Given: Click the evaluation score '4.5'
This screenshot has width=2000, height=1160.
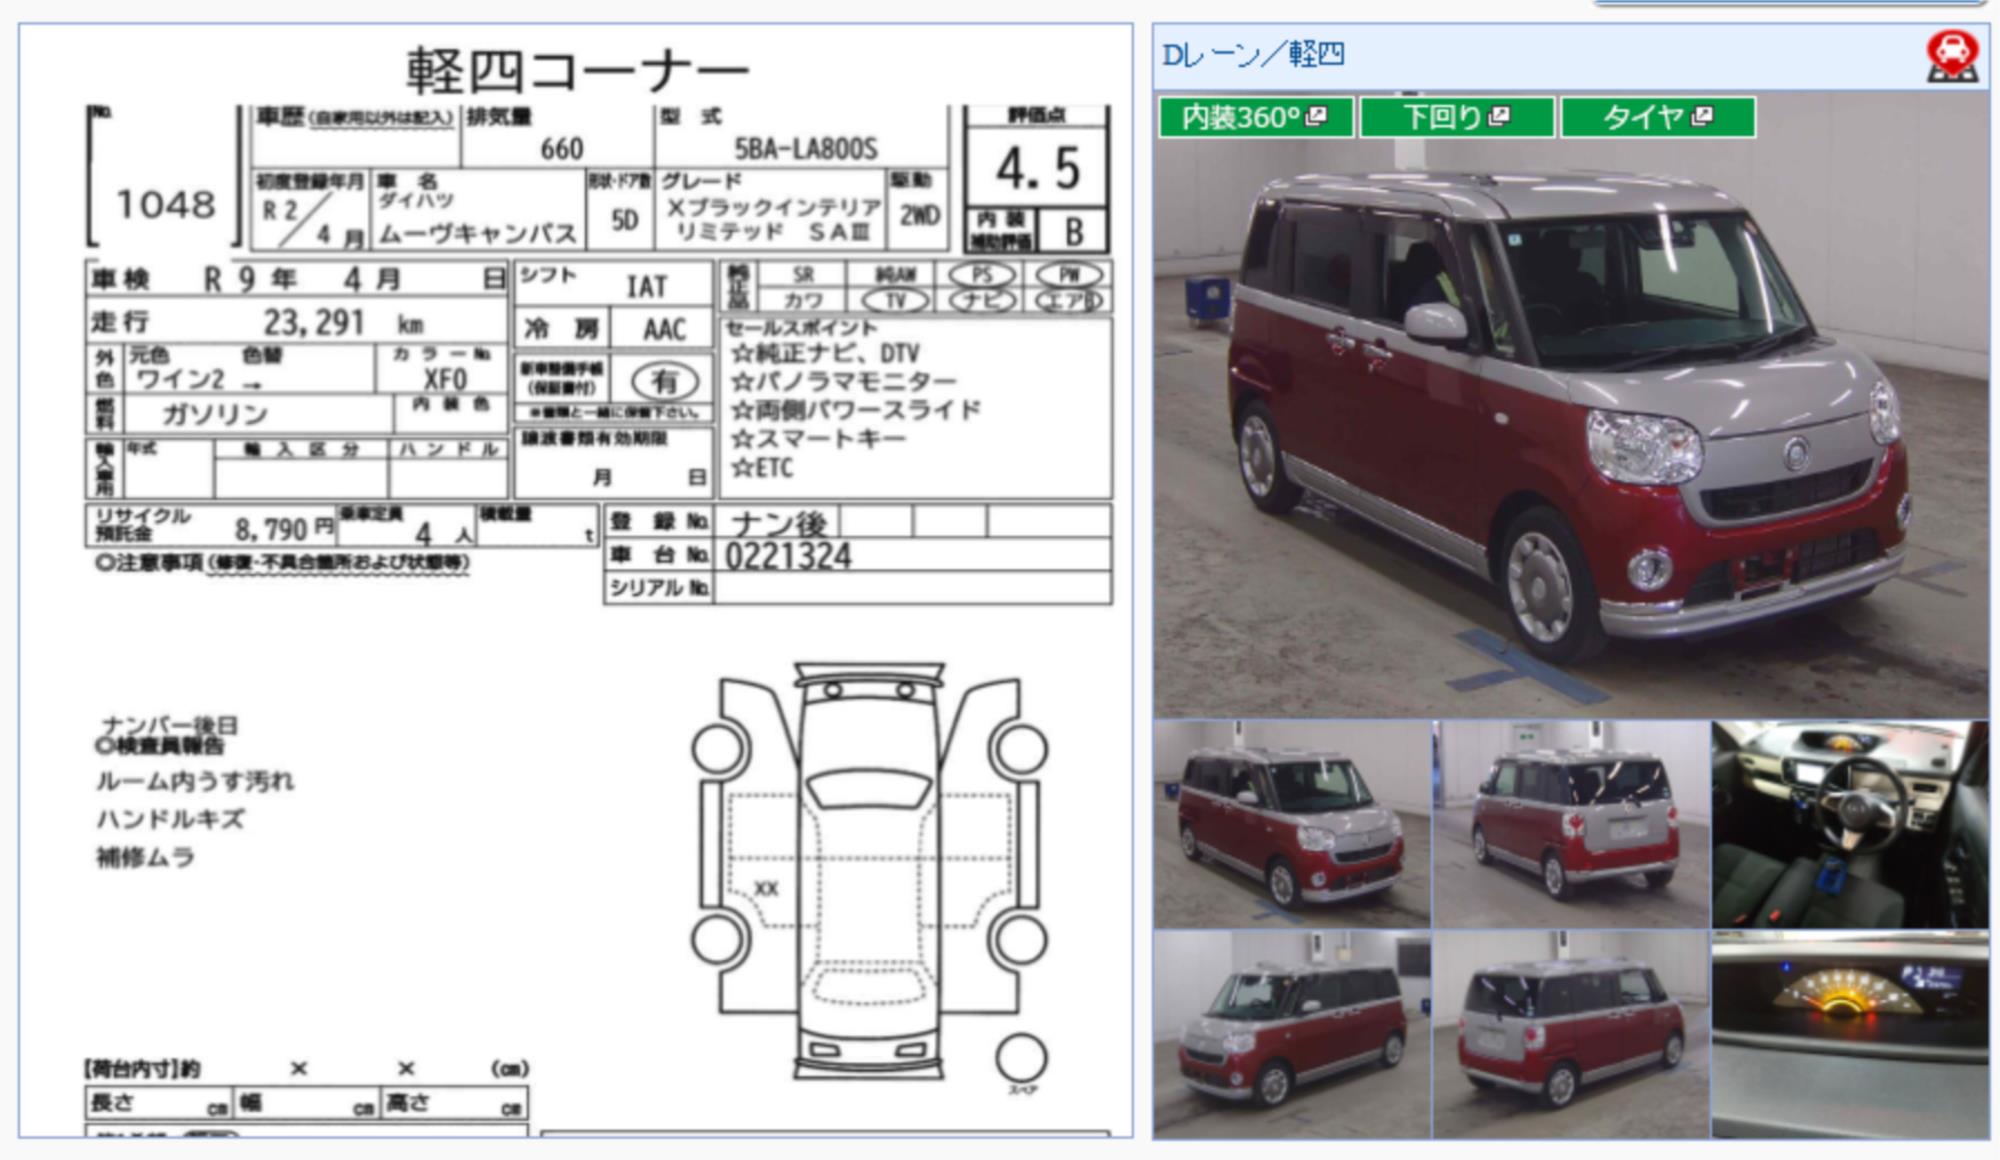Looking at the screenshot, I should point(1038,168).
